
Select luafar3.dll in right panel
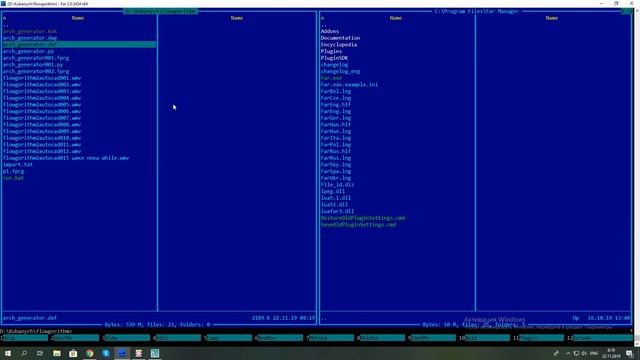[x=337, y=211]
